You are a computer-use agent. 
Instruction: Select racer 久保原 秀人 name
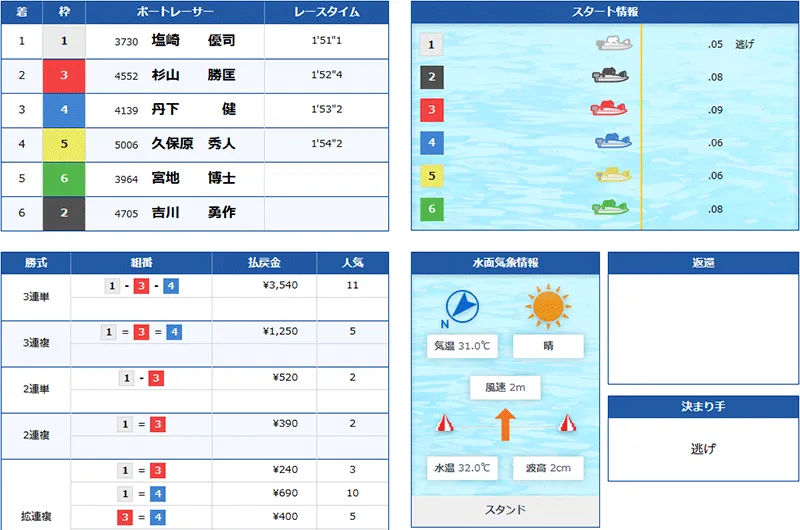(193, 144)
